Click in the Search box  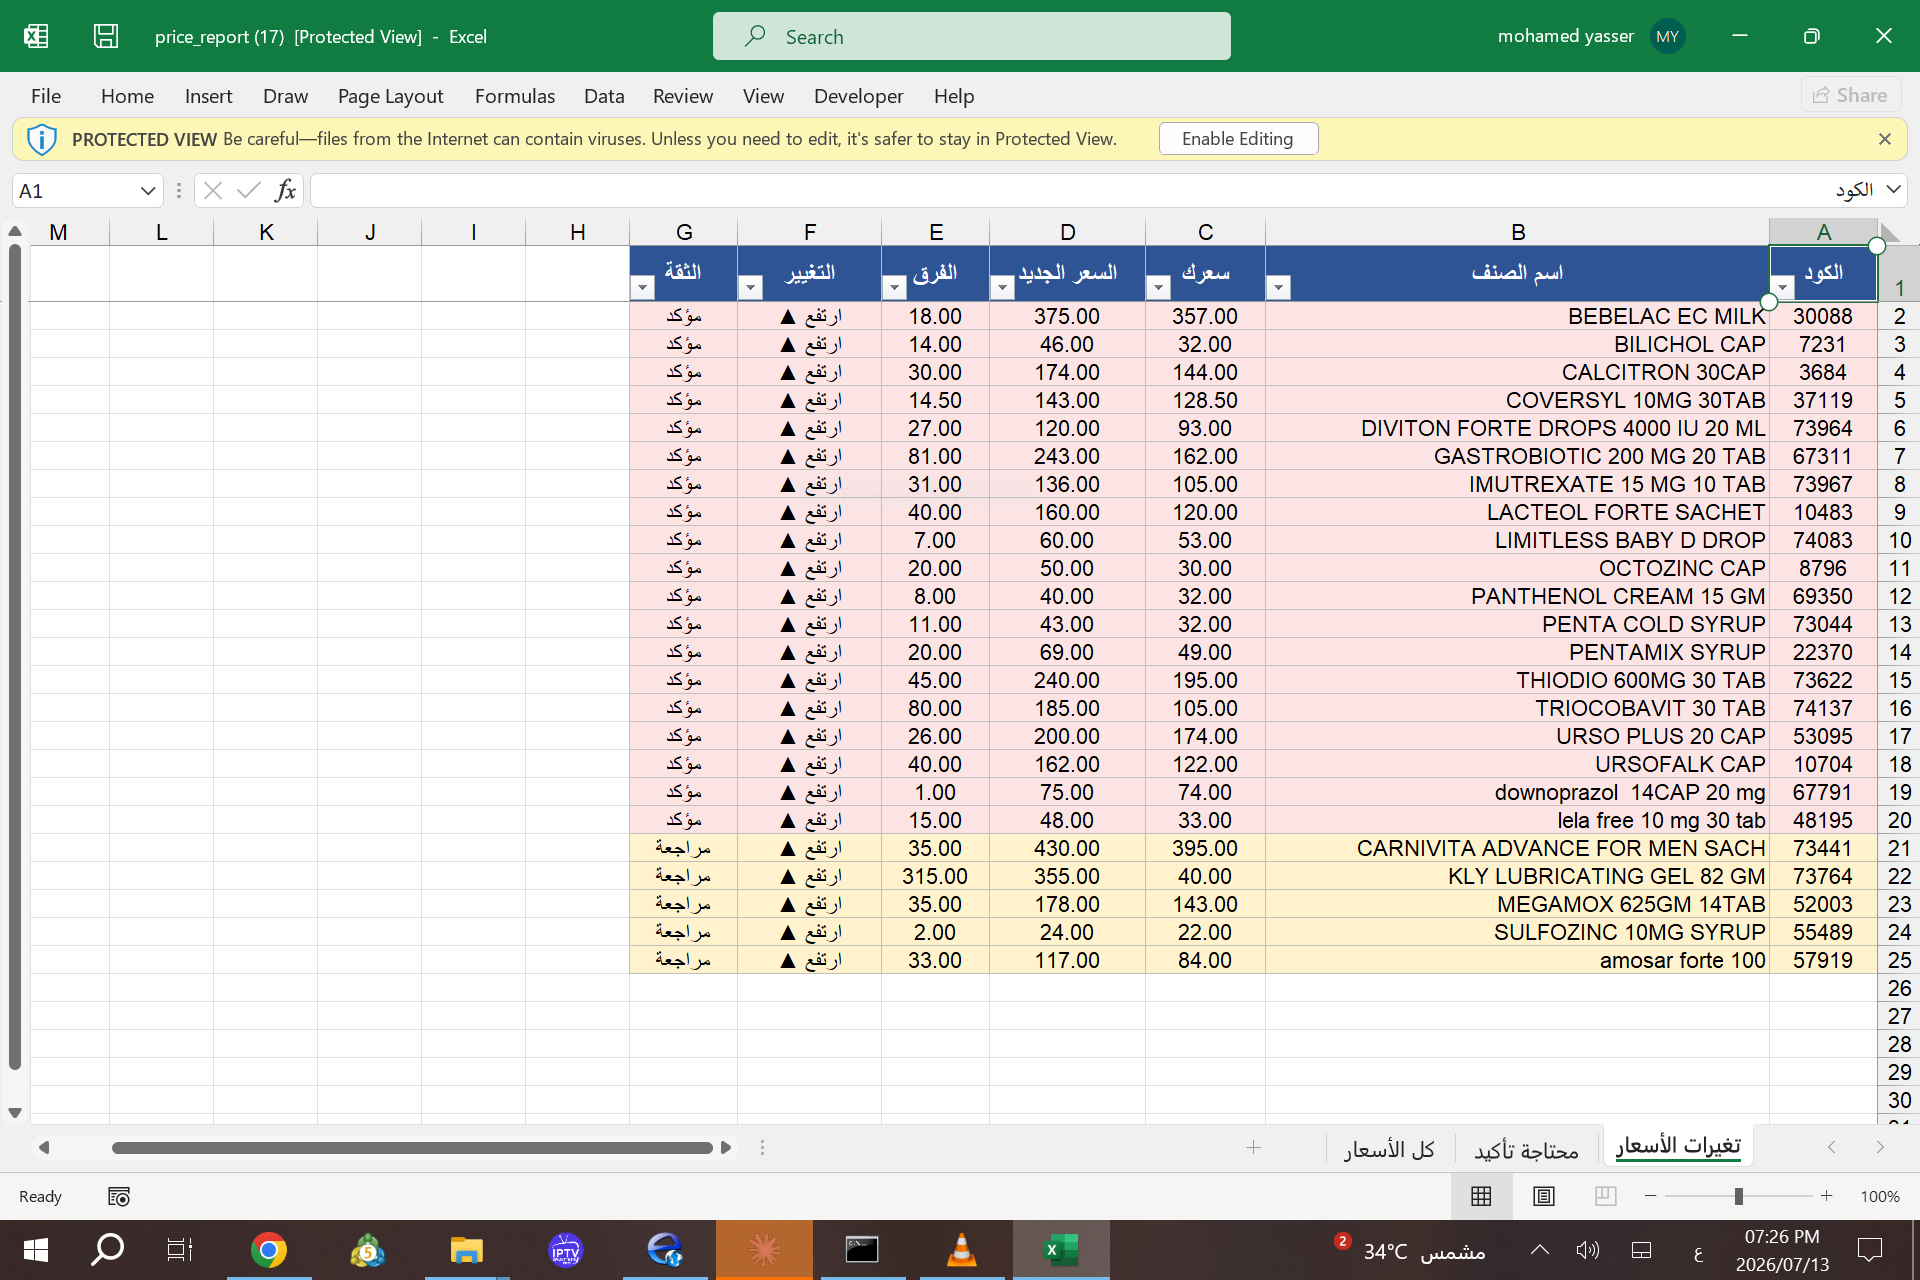971,36
